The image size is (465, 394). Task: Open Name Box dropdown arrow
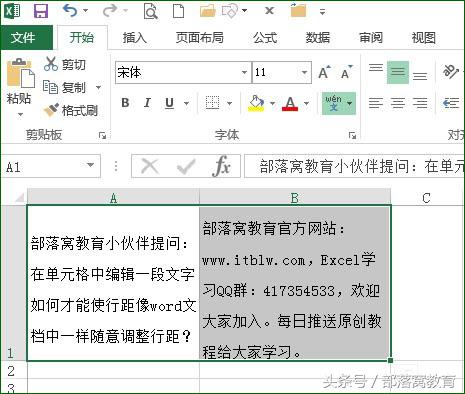[x=90, y=165]
